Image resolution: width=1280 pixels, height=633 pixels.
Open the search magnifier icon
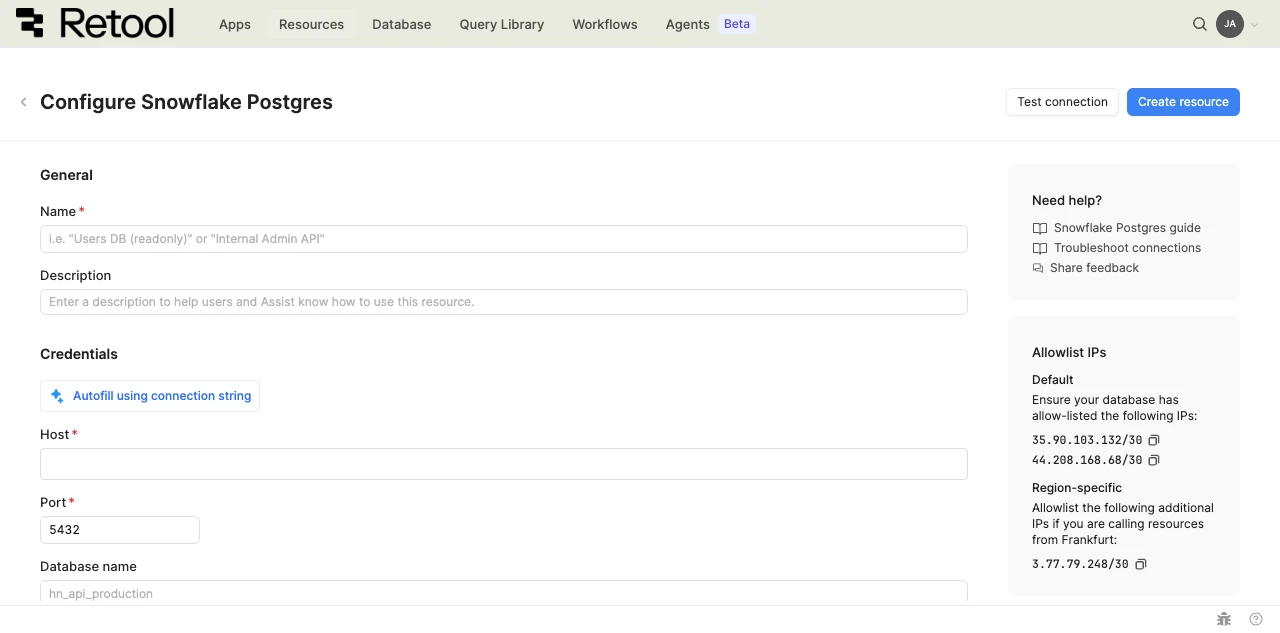pos(1200,24)
